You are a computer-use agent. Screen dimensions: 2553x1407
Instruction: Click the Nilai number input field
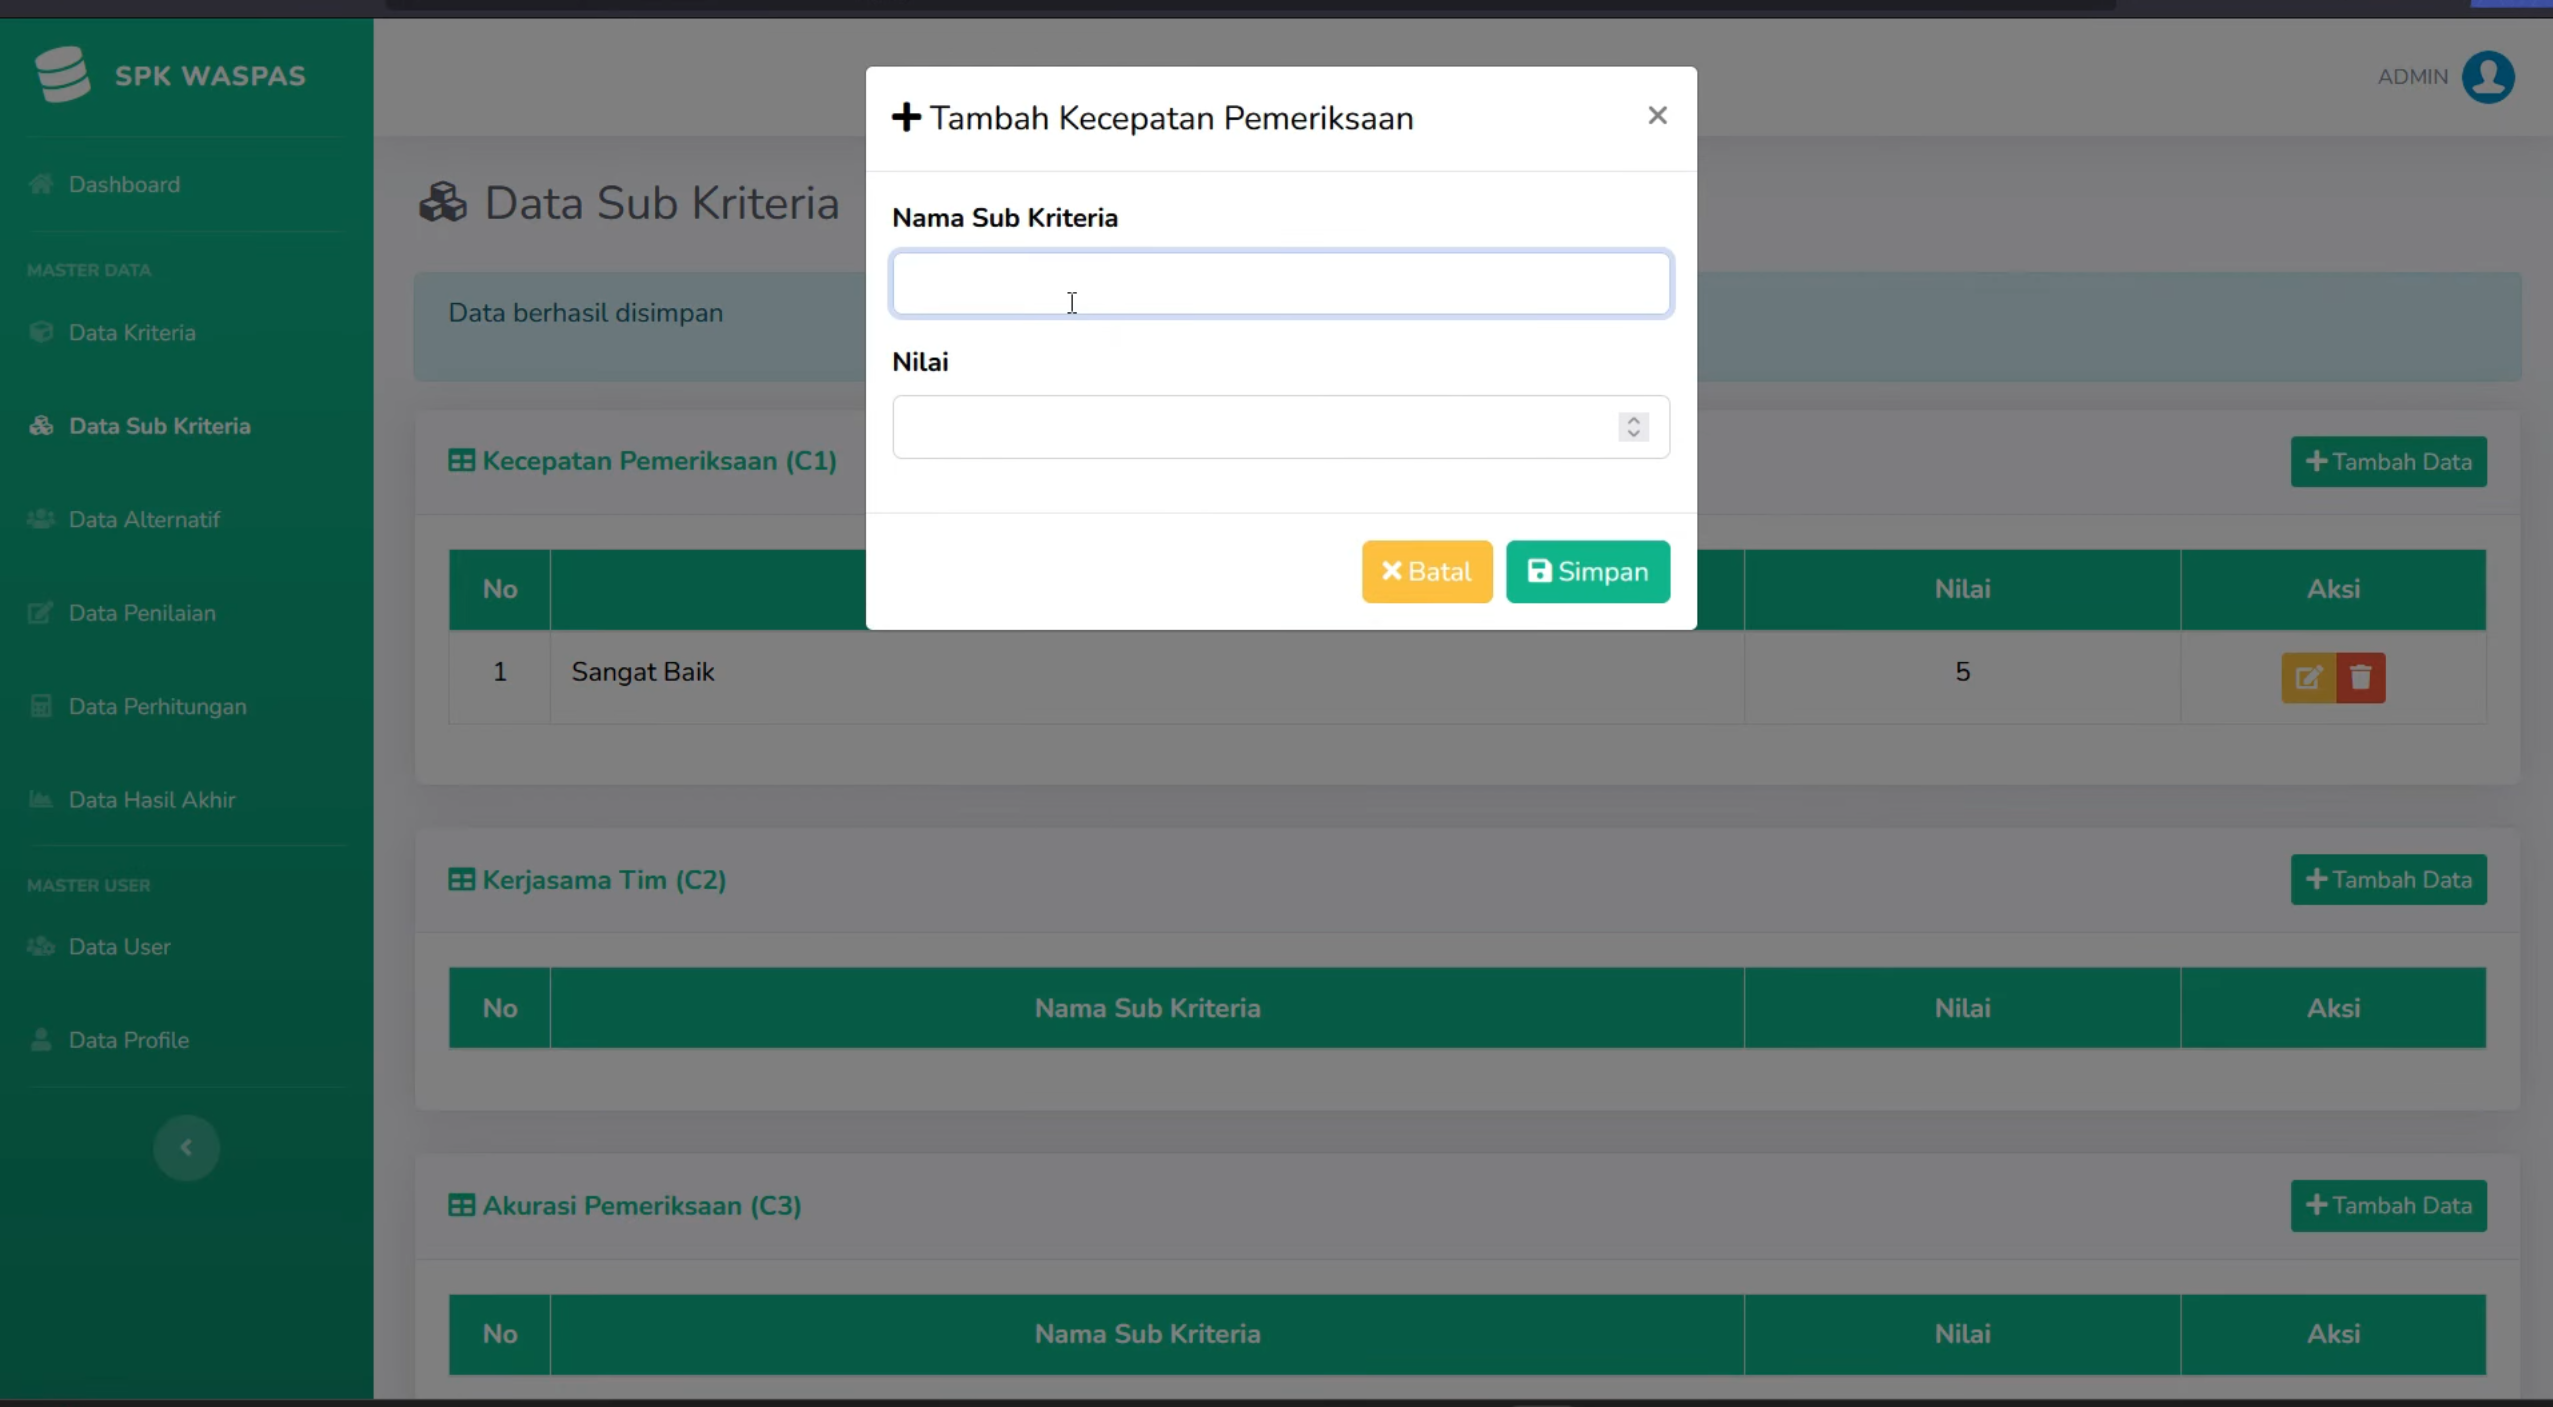click(1281, 427)
